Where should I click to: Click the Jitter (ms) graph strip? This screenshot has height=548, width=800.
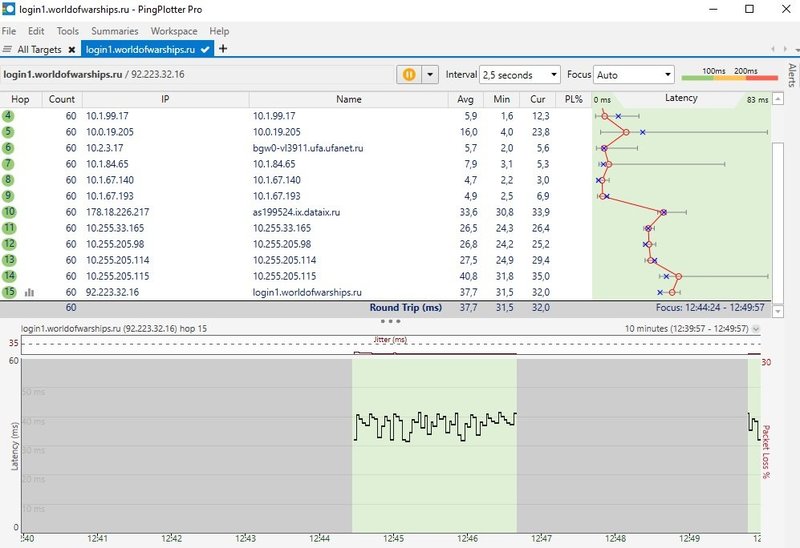tap(391, 345)
